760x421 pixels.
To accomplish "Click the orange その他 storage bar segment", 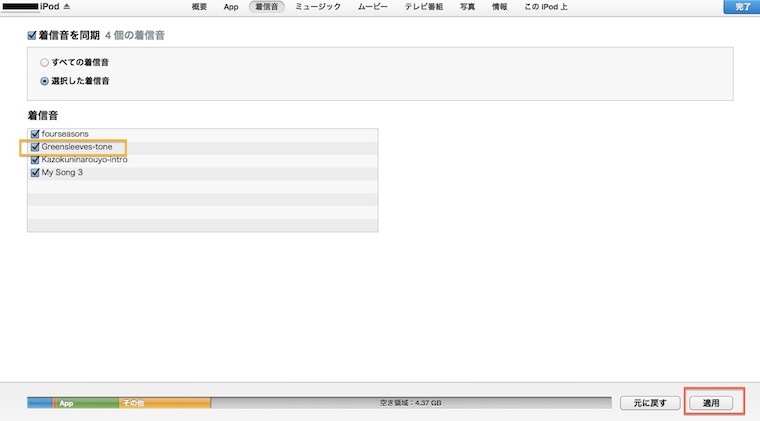I will tap(164, 403).
